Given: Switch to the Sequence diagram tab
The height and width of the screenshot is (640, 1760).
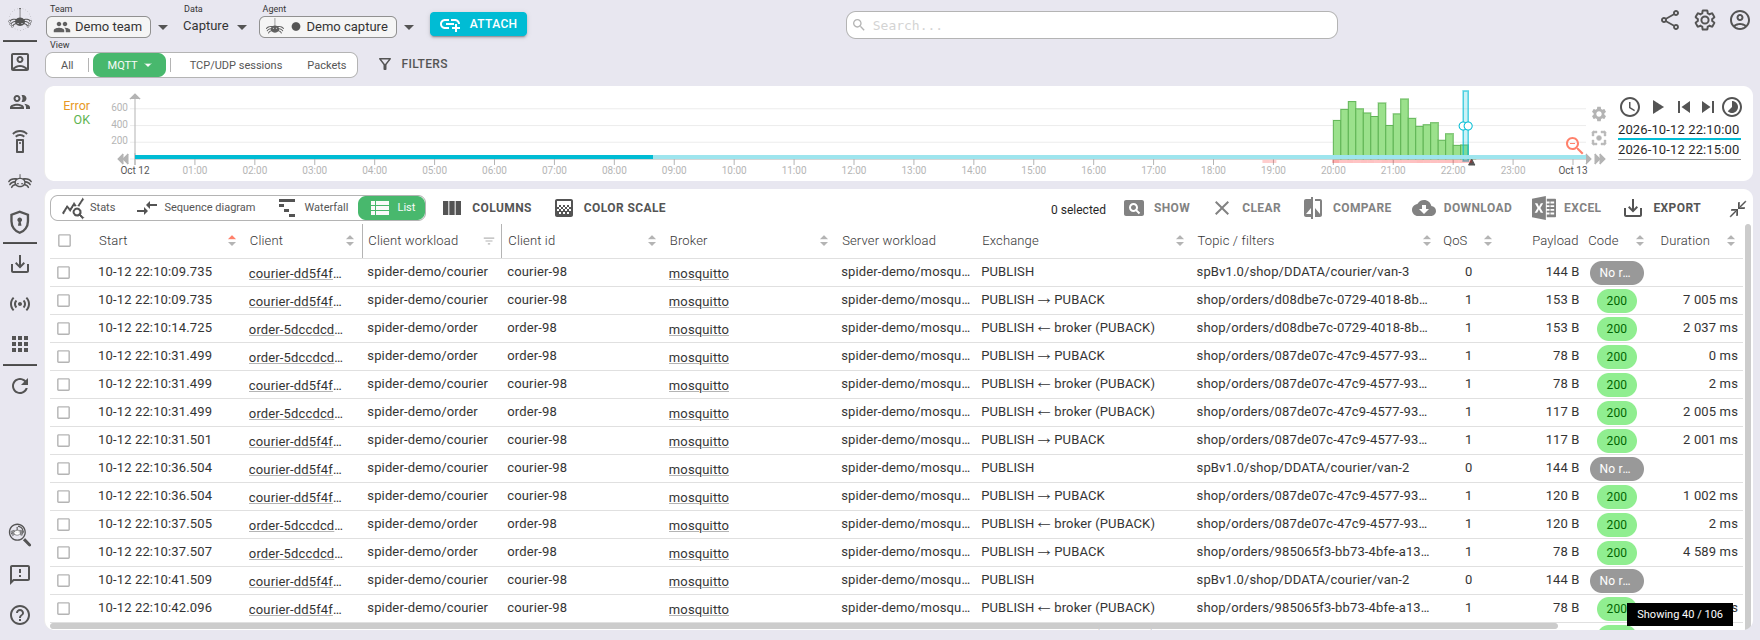Looking at the screenshot, I should pos(197,208).
